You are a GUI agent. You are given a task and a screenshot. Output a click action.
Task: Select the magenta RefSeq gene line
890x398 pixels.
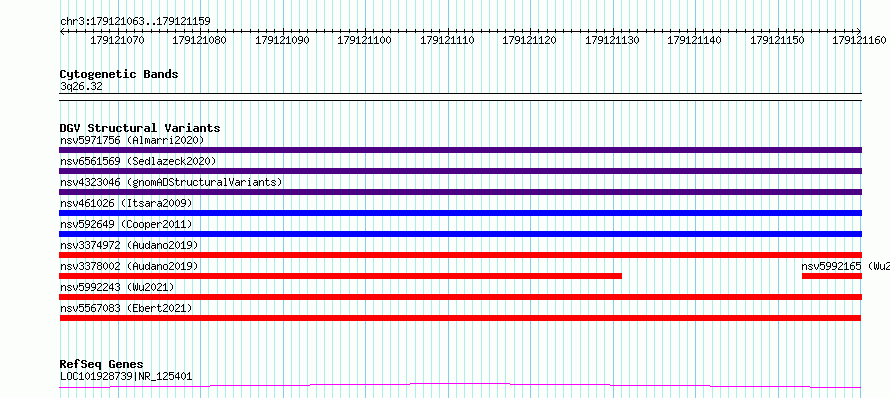coord(460,386)
